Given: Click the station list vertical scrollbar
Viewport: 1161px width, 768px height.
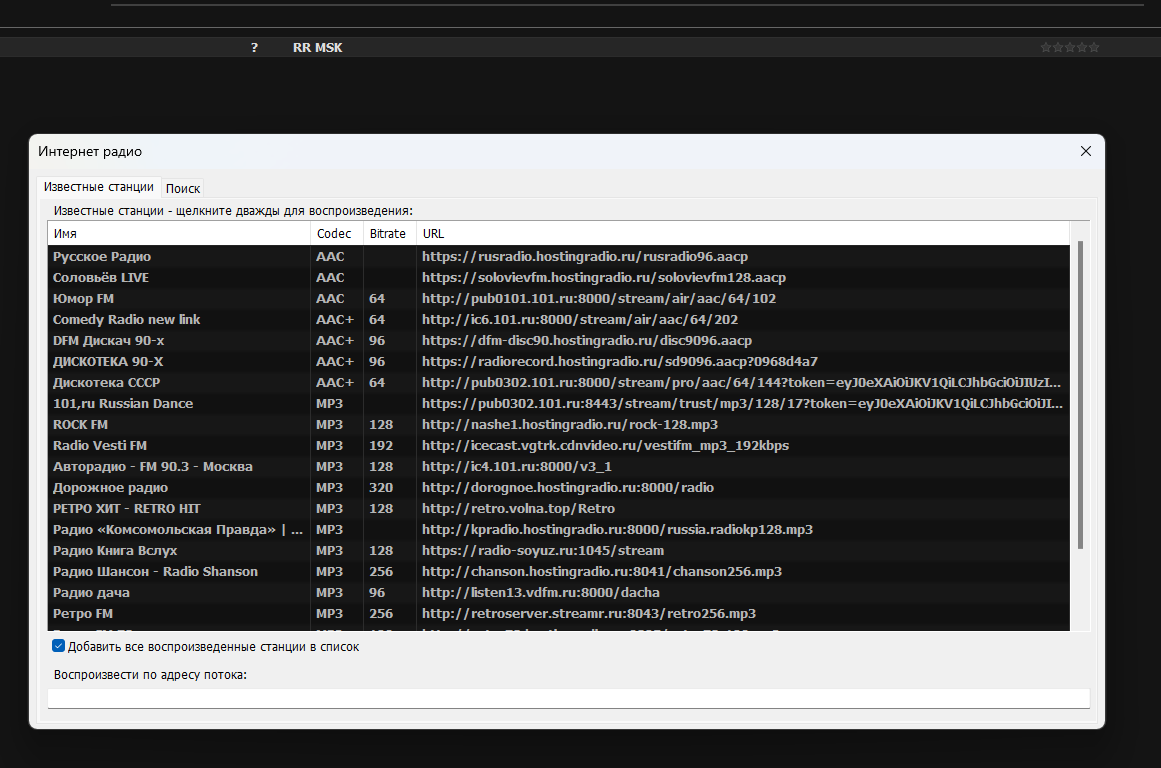Looking at the screenshot, I should tap(1080, 395).
